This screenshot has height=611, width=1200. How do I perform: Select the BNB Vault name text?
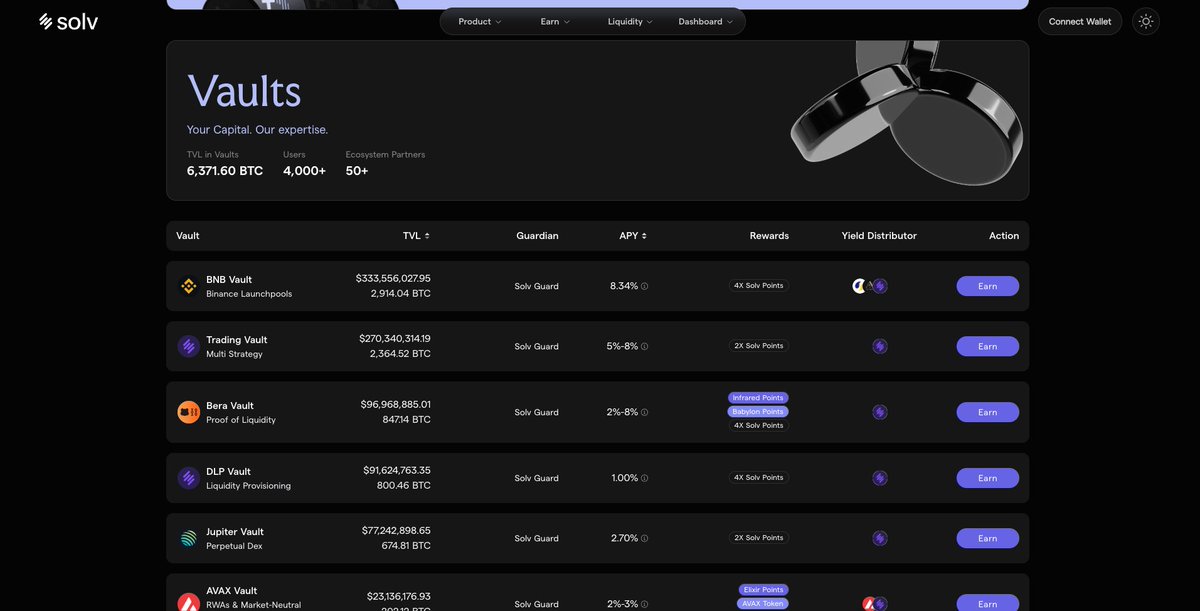[x=229, y=280]
